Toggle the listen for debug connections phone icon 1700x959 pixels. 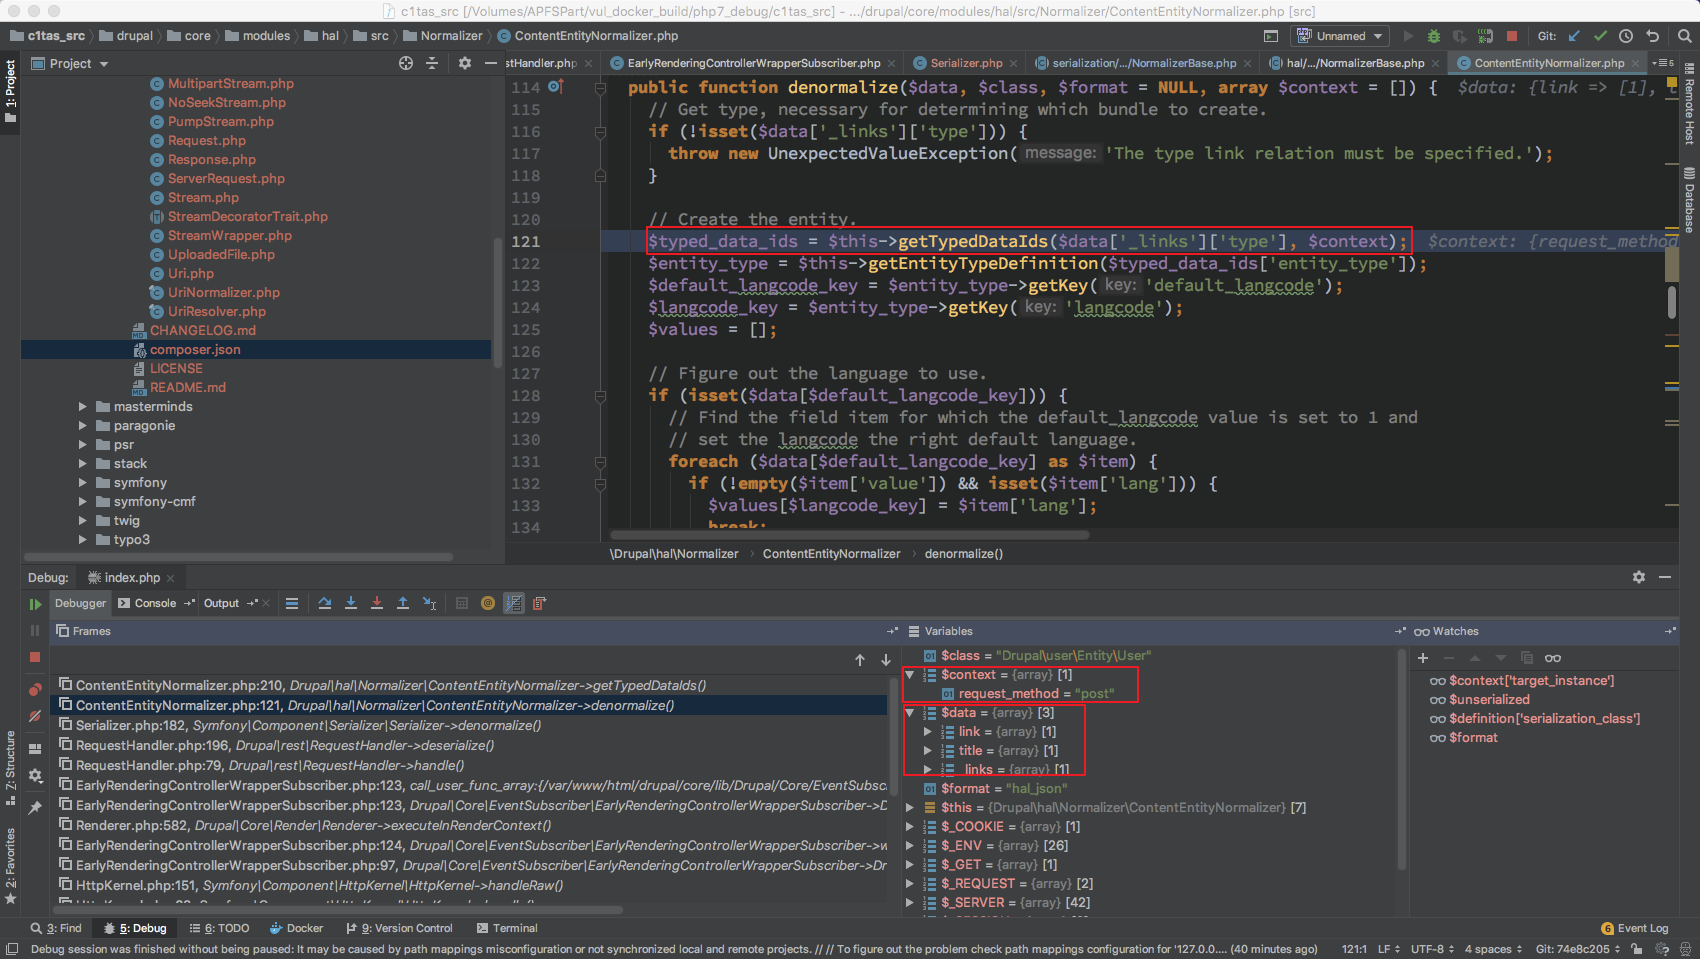[x=1485, y=36]
